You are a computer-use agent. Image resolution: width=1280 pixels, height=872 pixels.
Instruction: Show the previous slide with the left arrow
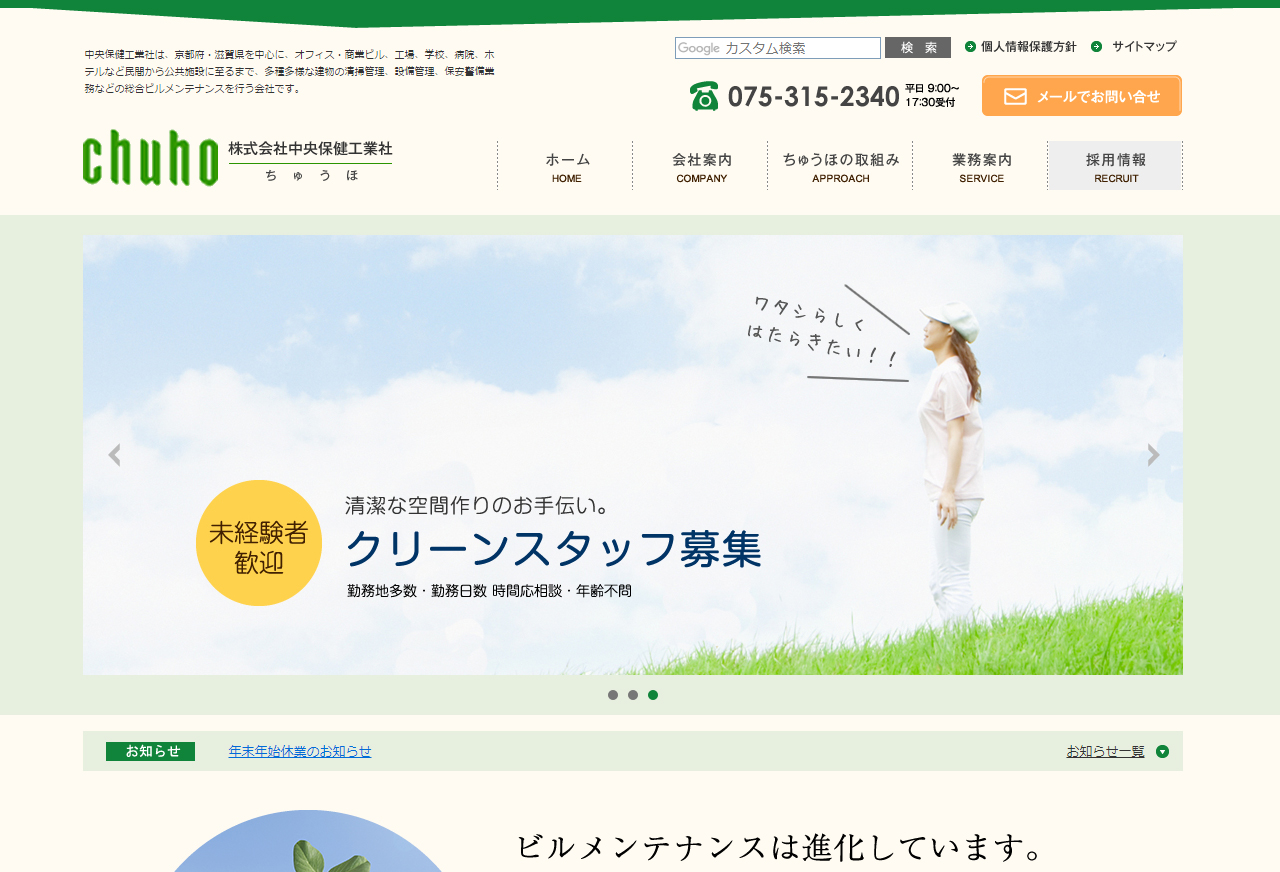(x=114, y=455)
